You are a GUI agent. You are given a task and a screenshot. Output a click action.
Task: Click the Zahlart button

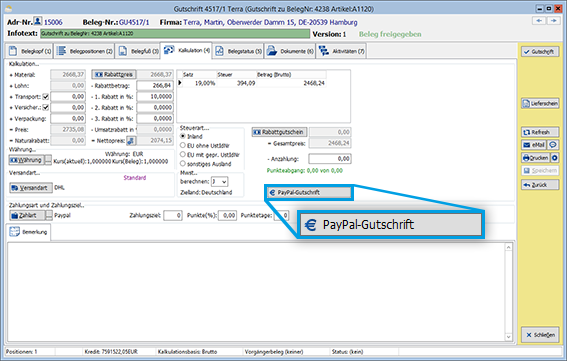pos(27,216)
